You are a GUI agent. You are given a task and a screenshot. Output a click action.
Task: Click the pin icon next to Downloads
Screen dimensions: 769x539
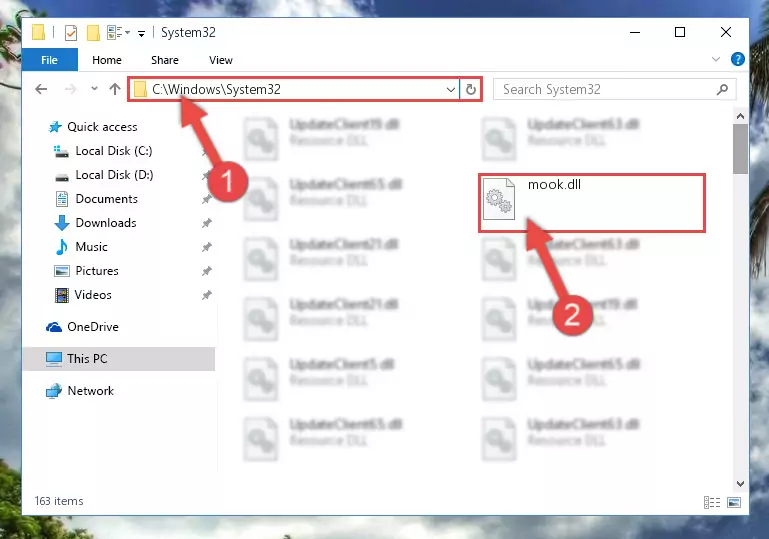click(x=206, y=223)
